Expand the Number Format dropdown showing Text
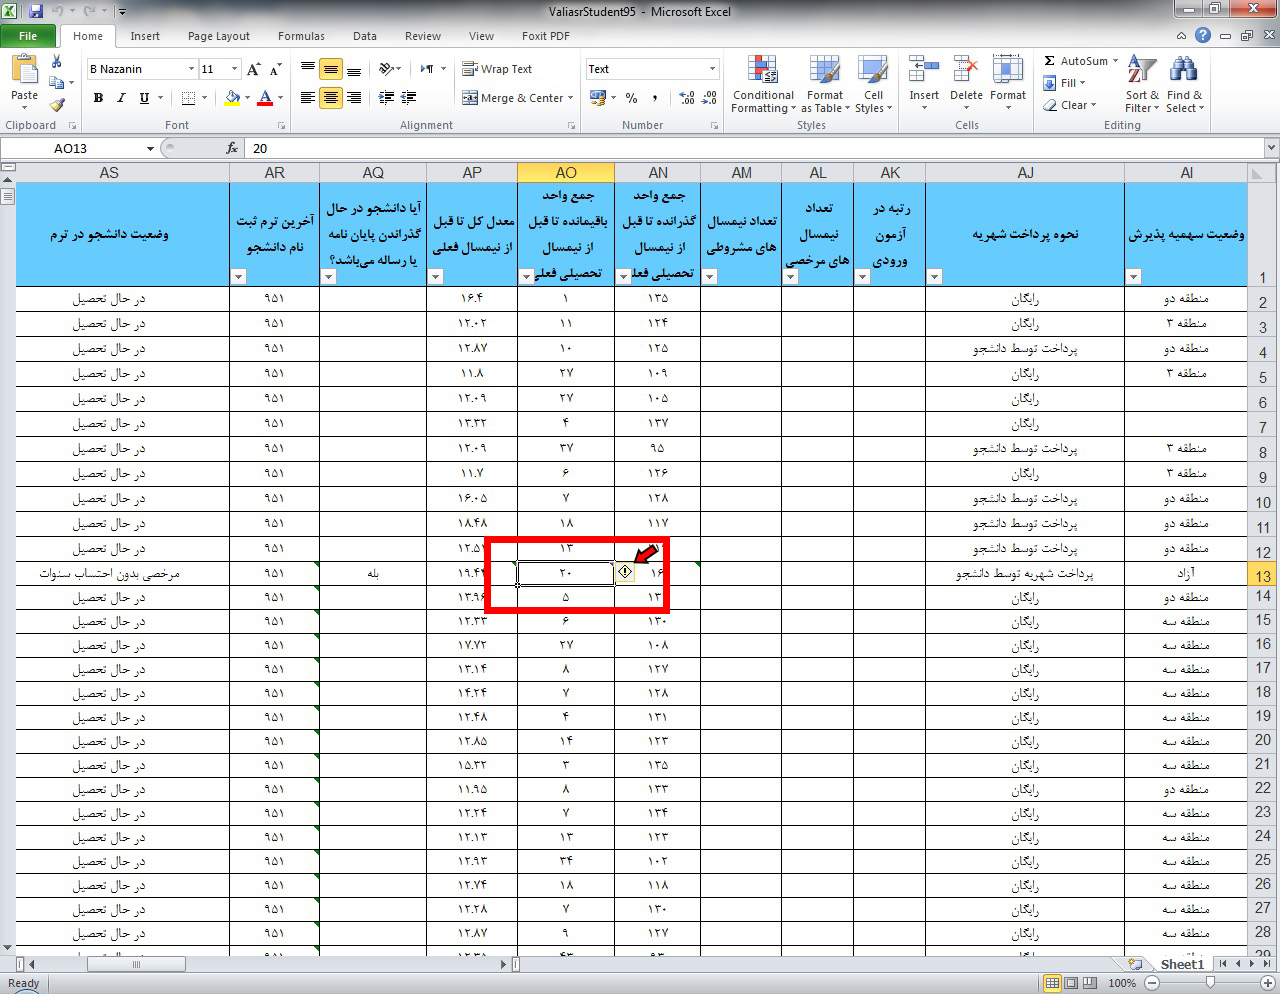 click(712, 69)
